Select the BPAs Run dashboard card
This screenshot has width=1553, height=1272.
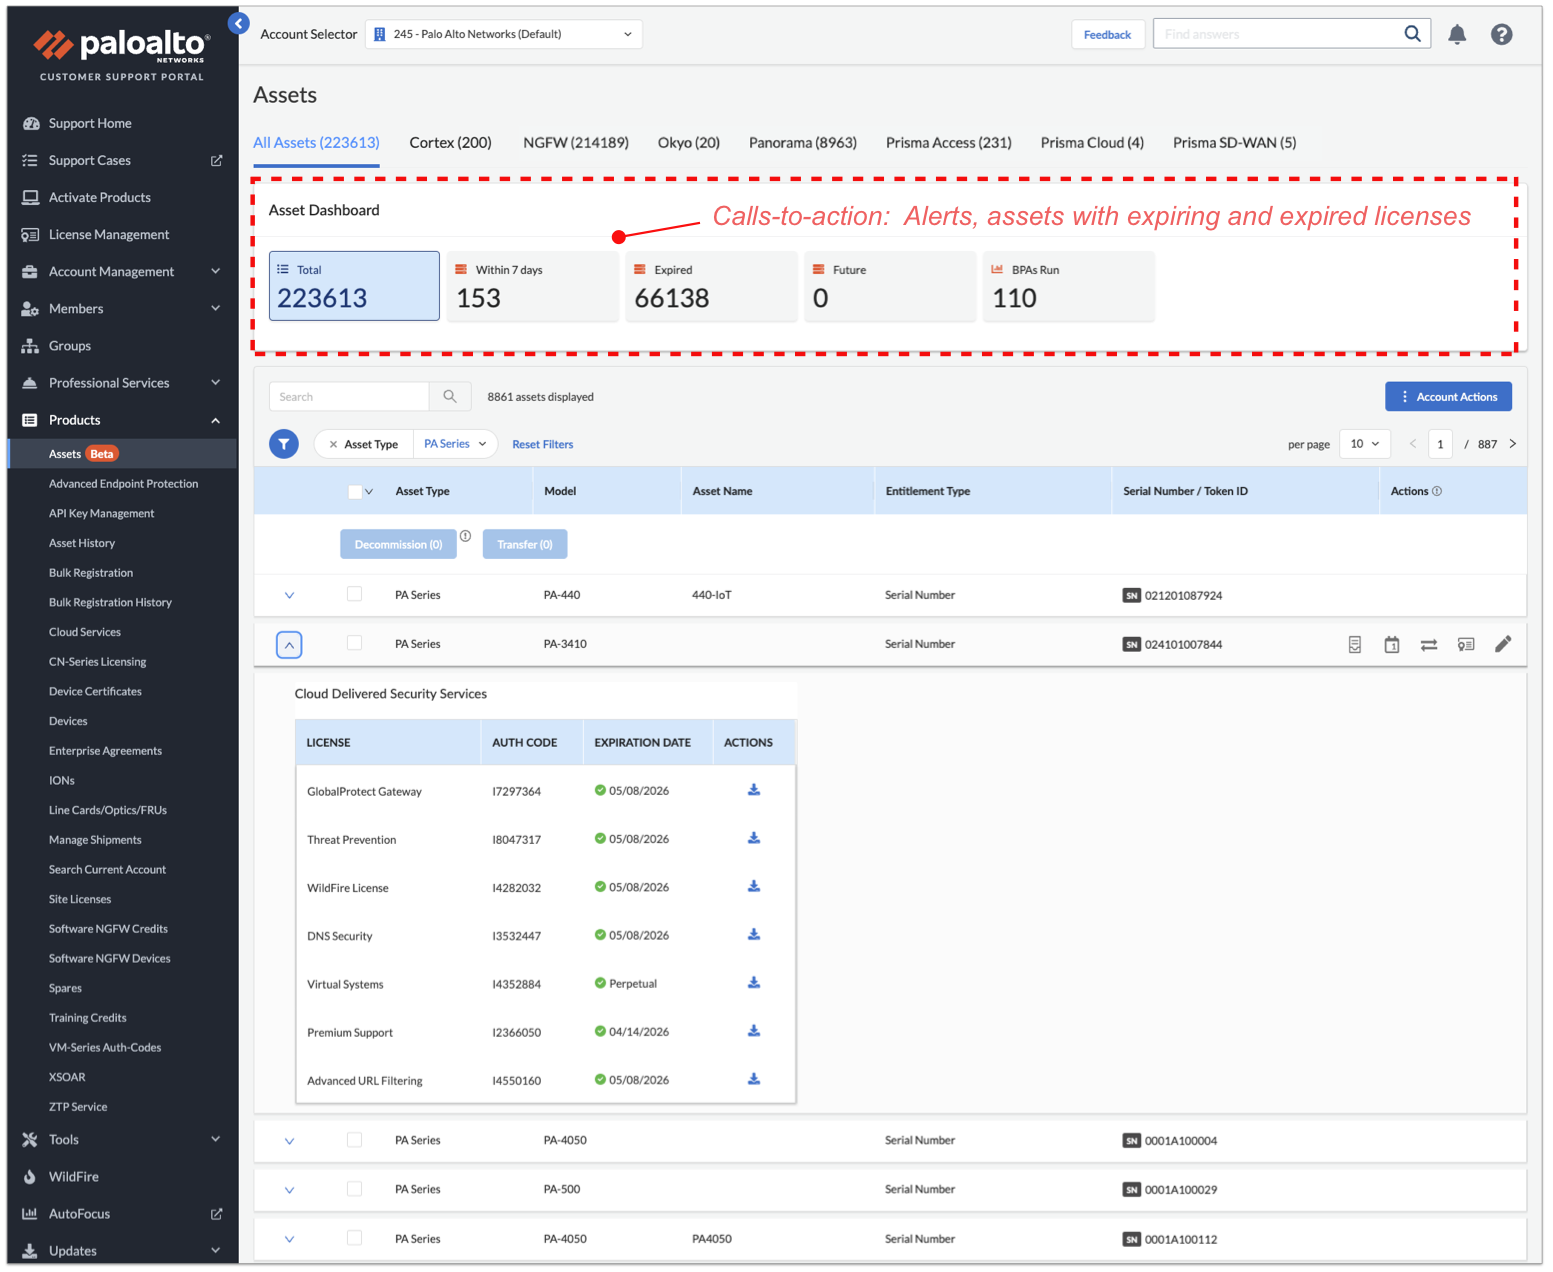tap(1069, 286)
